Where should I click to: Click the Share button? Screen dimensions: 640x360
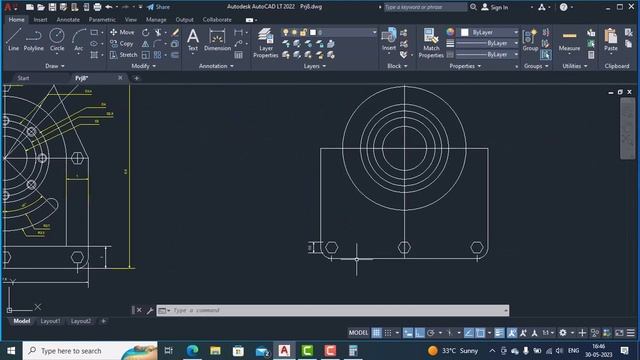tap(158, 7)
